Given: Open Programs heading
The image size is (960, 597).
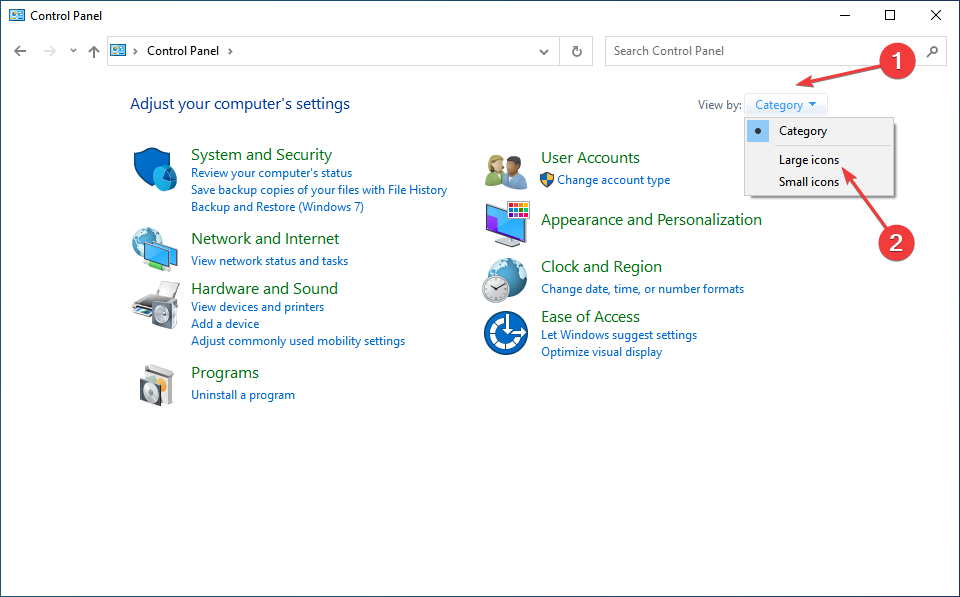Looking at the screenshot, I should (225, 373).
